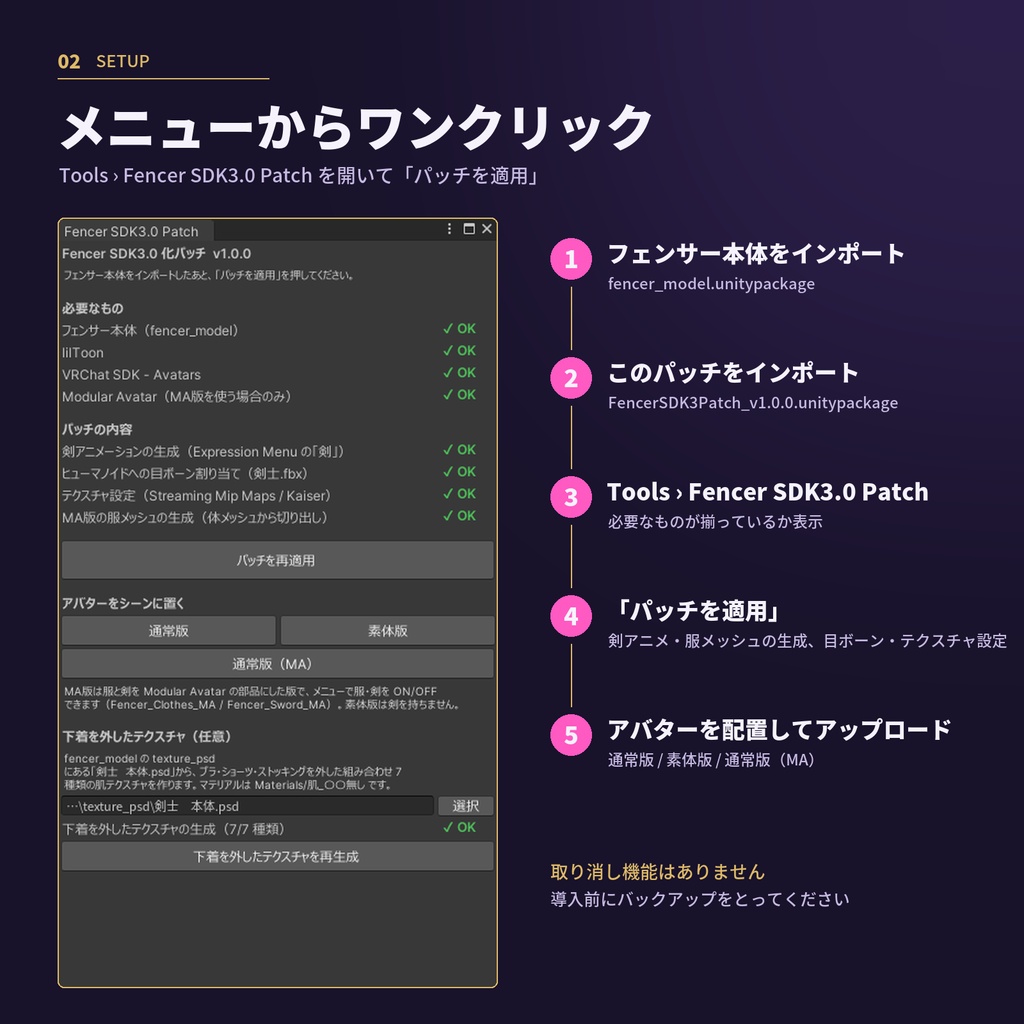Click the ヒューマノイドへの目ボーン割り当て row
This screenshot has height=1024, width=1024.
269,473
